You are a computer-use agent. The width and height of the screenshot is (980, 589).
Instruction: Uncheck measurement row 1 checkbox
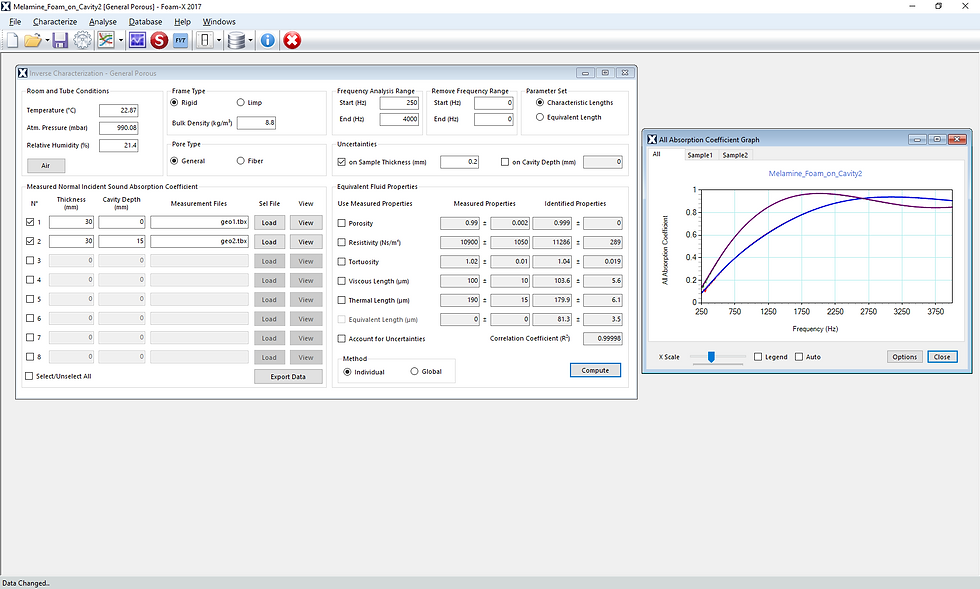(30, 222)
